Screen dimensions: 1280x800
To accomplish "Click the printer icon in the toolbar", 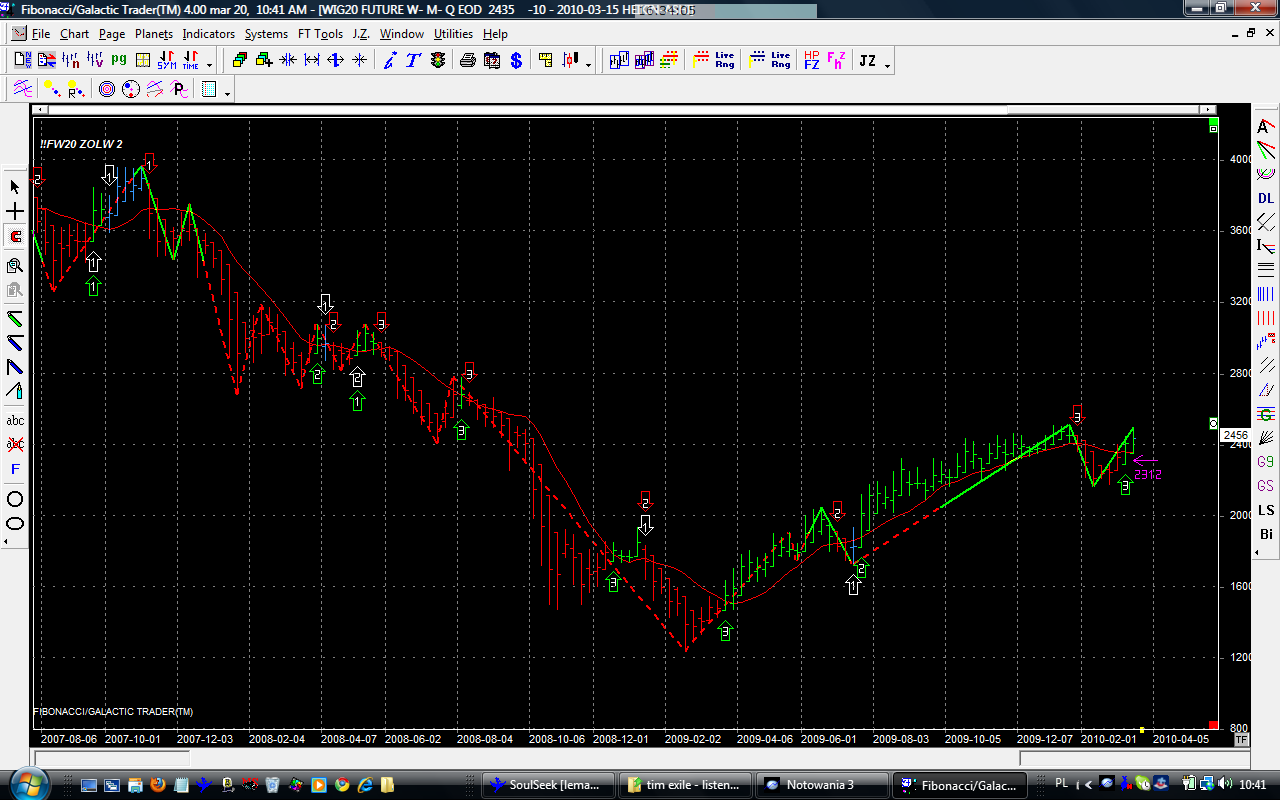I will [467, 61].
